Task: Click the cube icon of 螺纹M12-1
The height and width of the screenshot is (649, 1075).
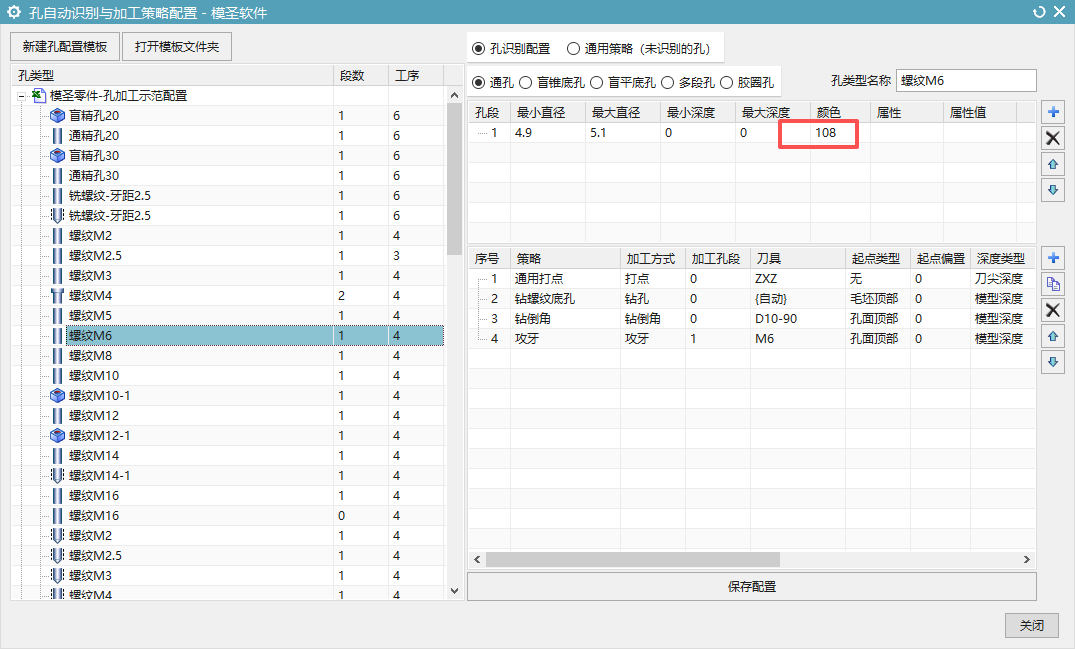Action: pyautogui.click(x=58, y=435)
